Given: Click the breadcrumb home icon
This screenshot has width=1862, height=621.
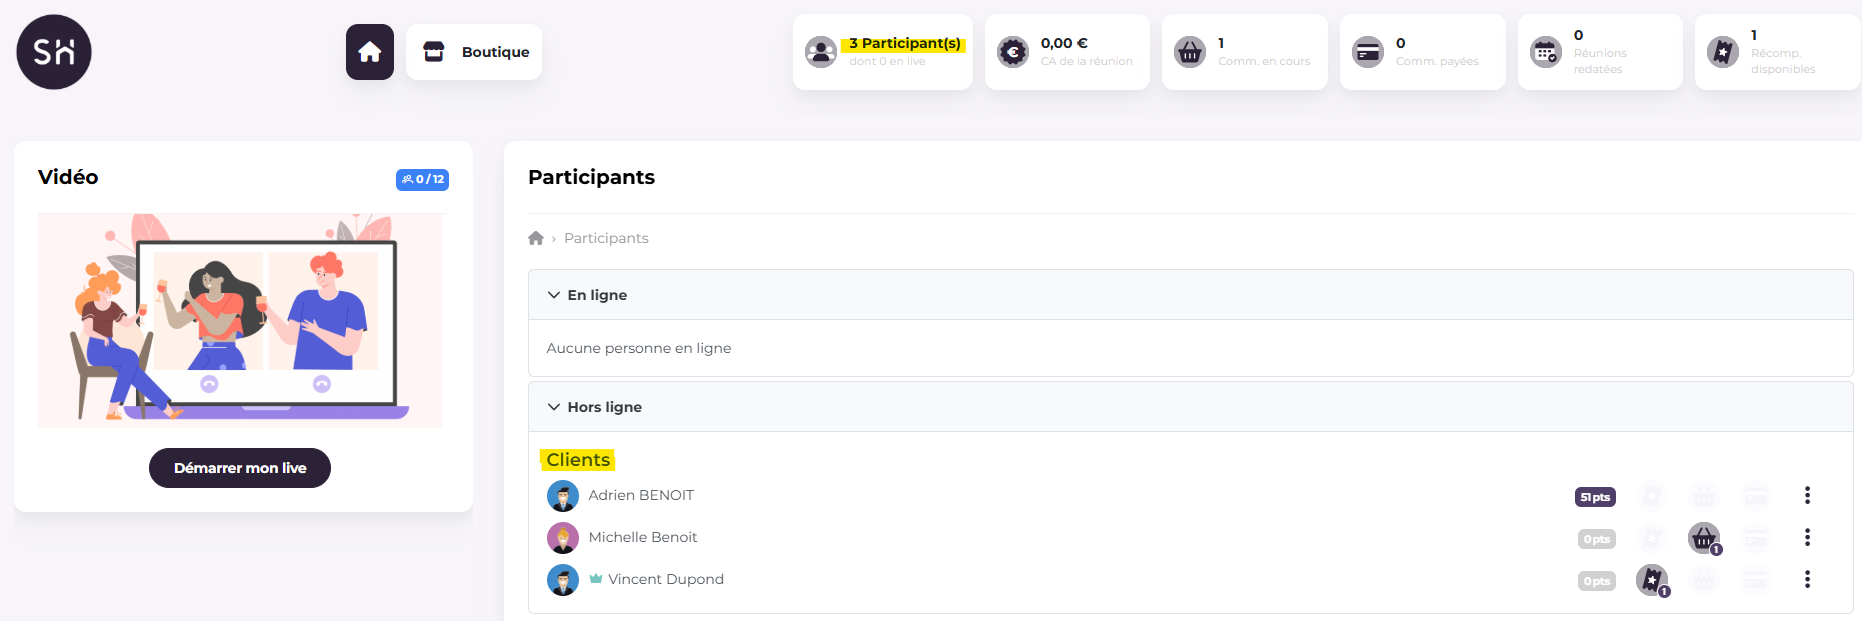Looking at the screenshot, I should 536,238.
